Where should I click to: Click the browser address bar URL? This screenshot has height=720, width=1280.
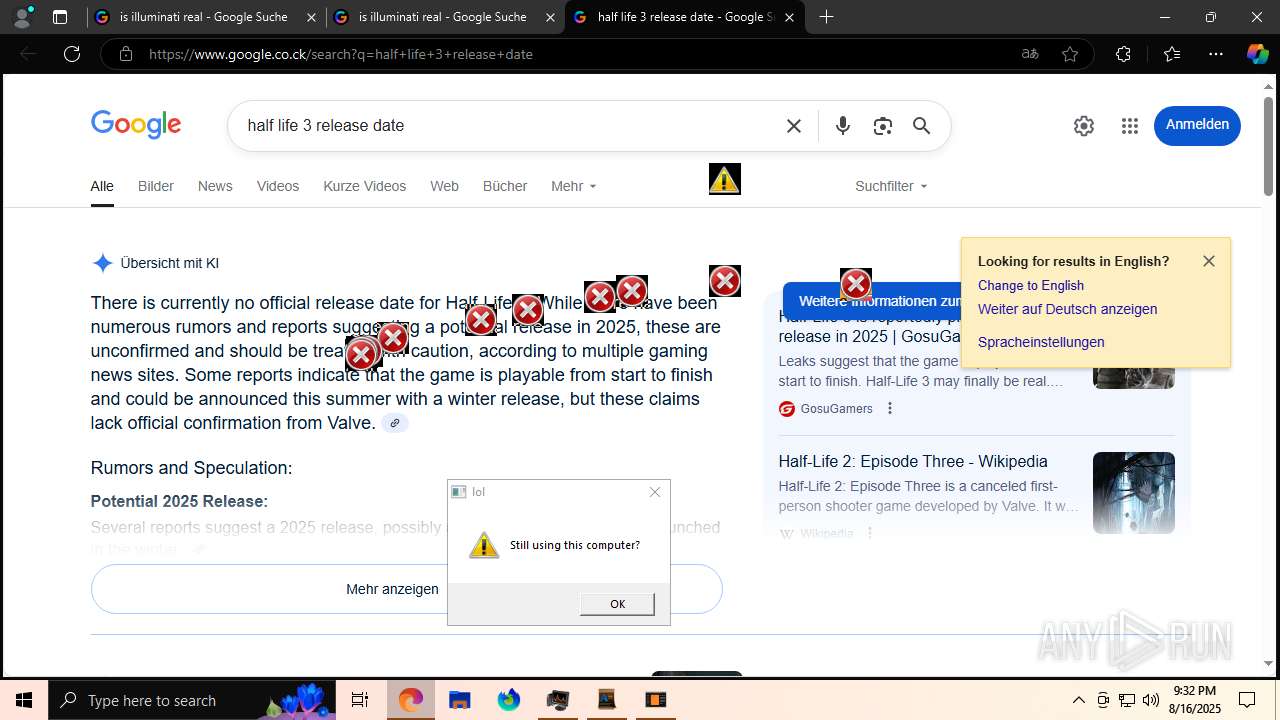pyautogui.click(x=340, y=54)
